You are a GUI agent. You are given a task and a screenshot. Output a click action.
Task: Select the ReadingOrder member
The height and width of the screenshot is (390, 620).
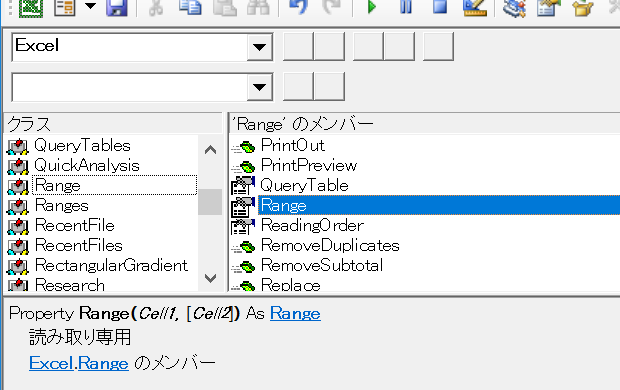click(x=312, y=225)
